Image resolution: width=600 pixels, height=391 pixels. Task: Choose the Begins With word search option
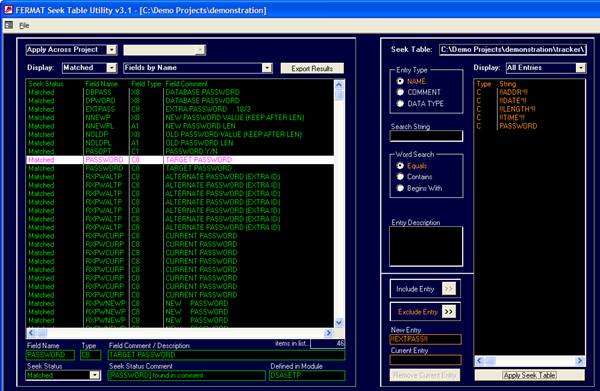(x=400, y=188)
